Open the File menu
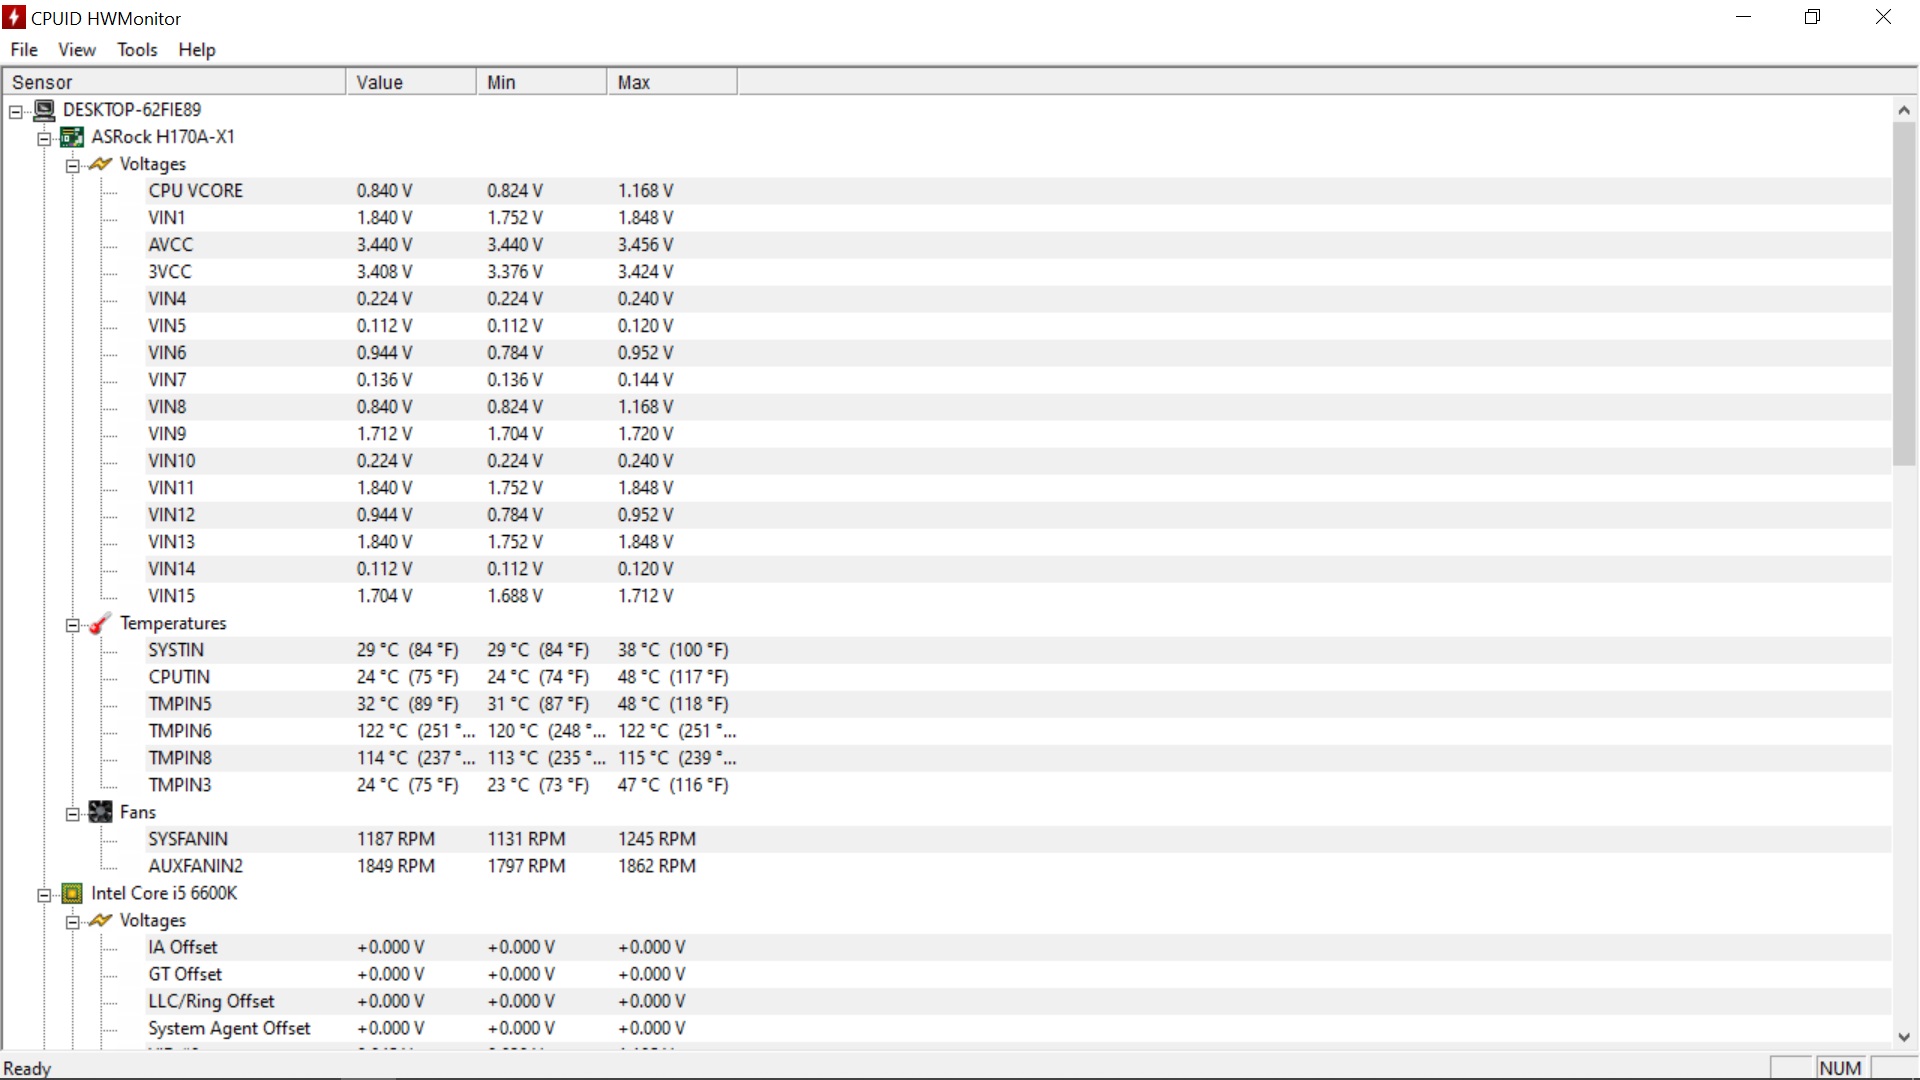 coord(24,50)
